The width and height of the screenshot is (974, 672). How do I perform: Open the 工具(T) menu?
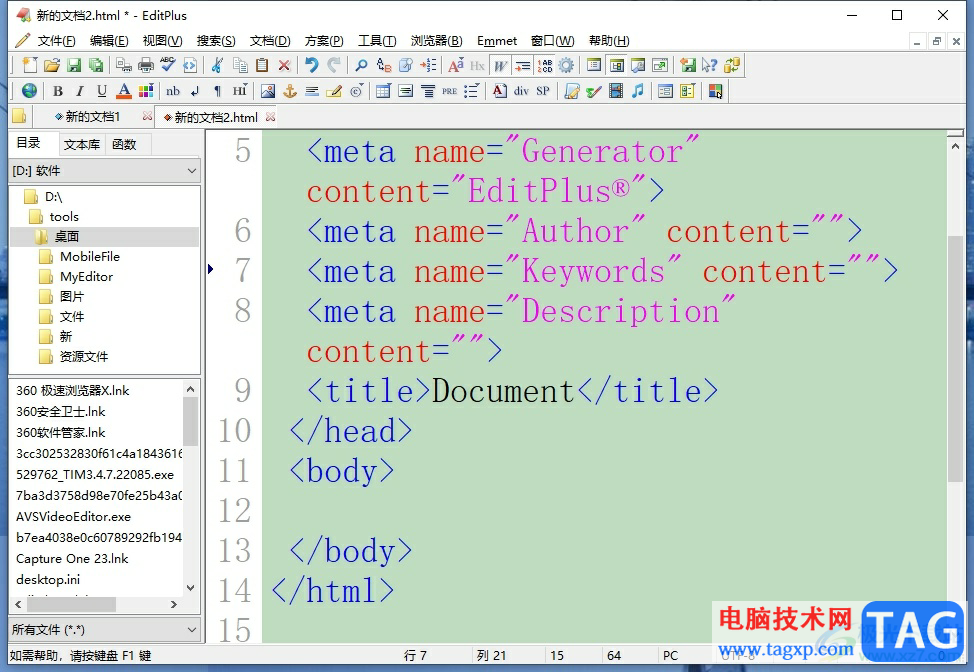[376, 40]
